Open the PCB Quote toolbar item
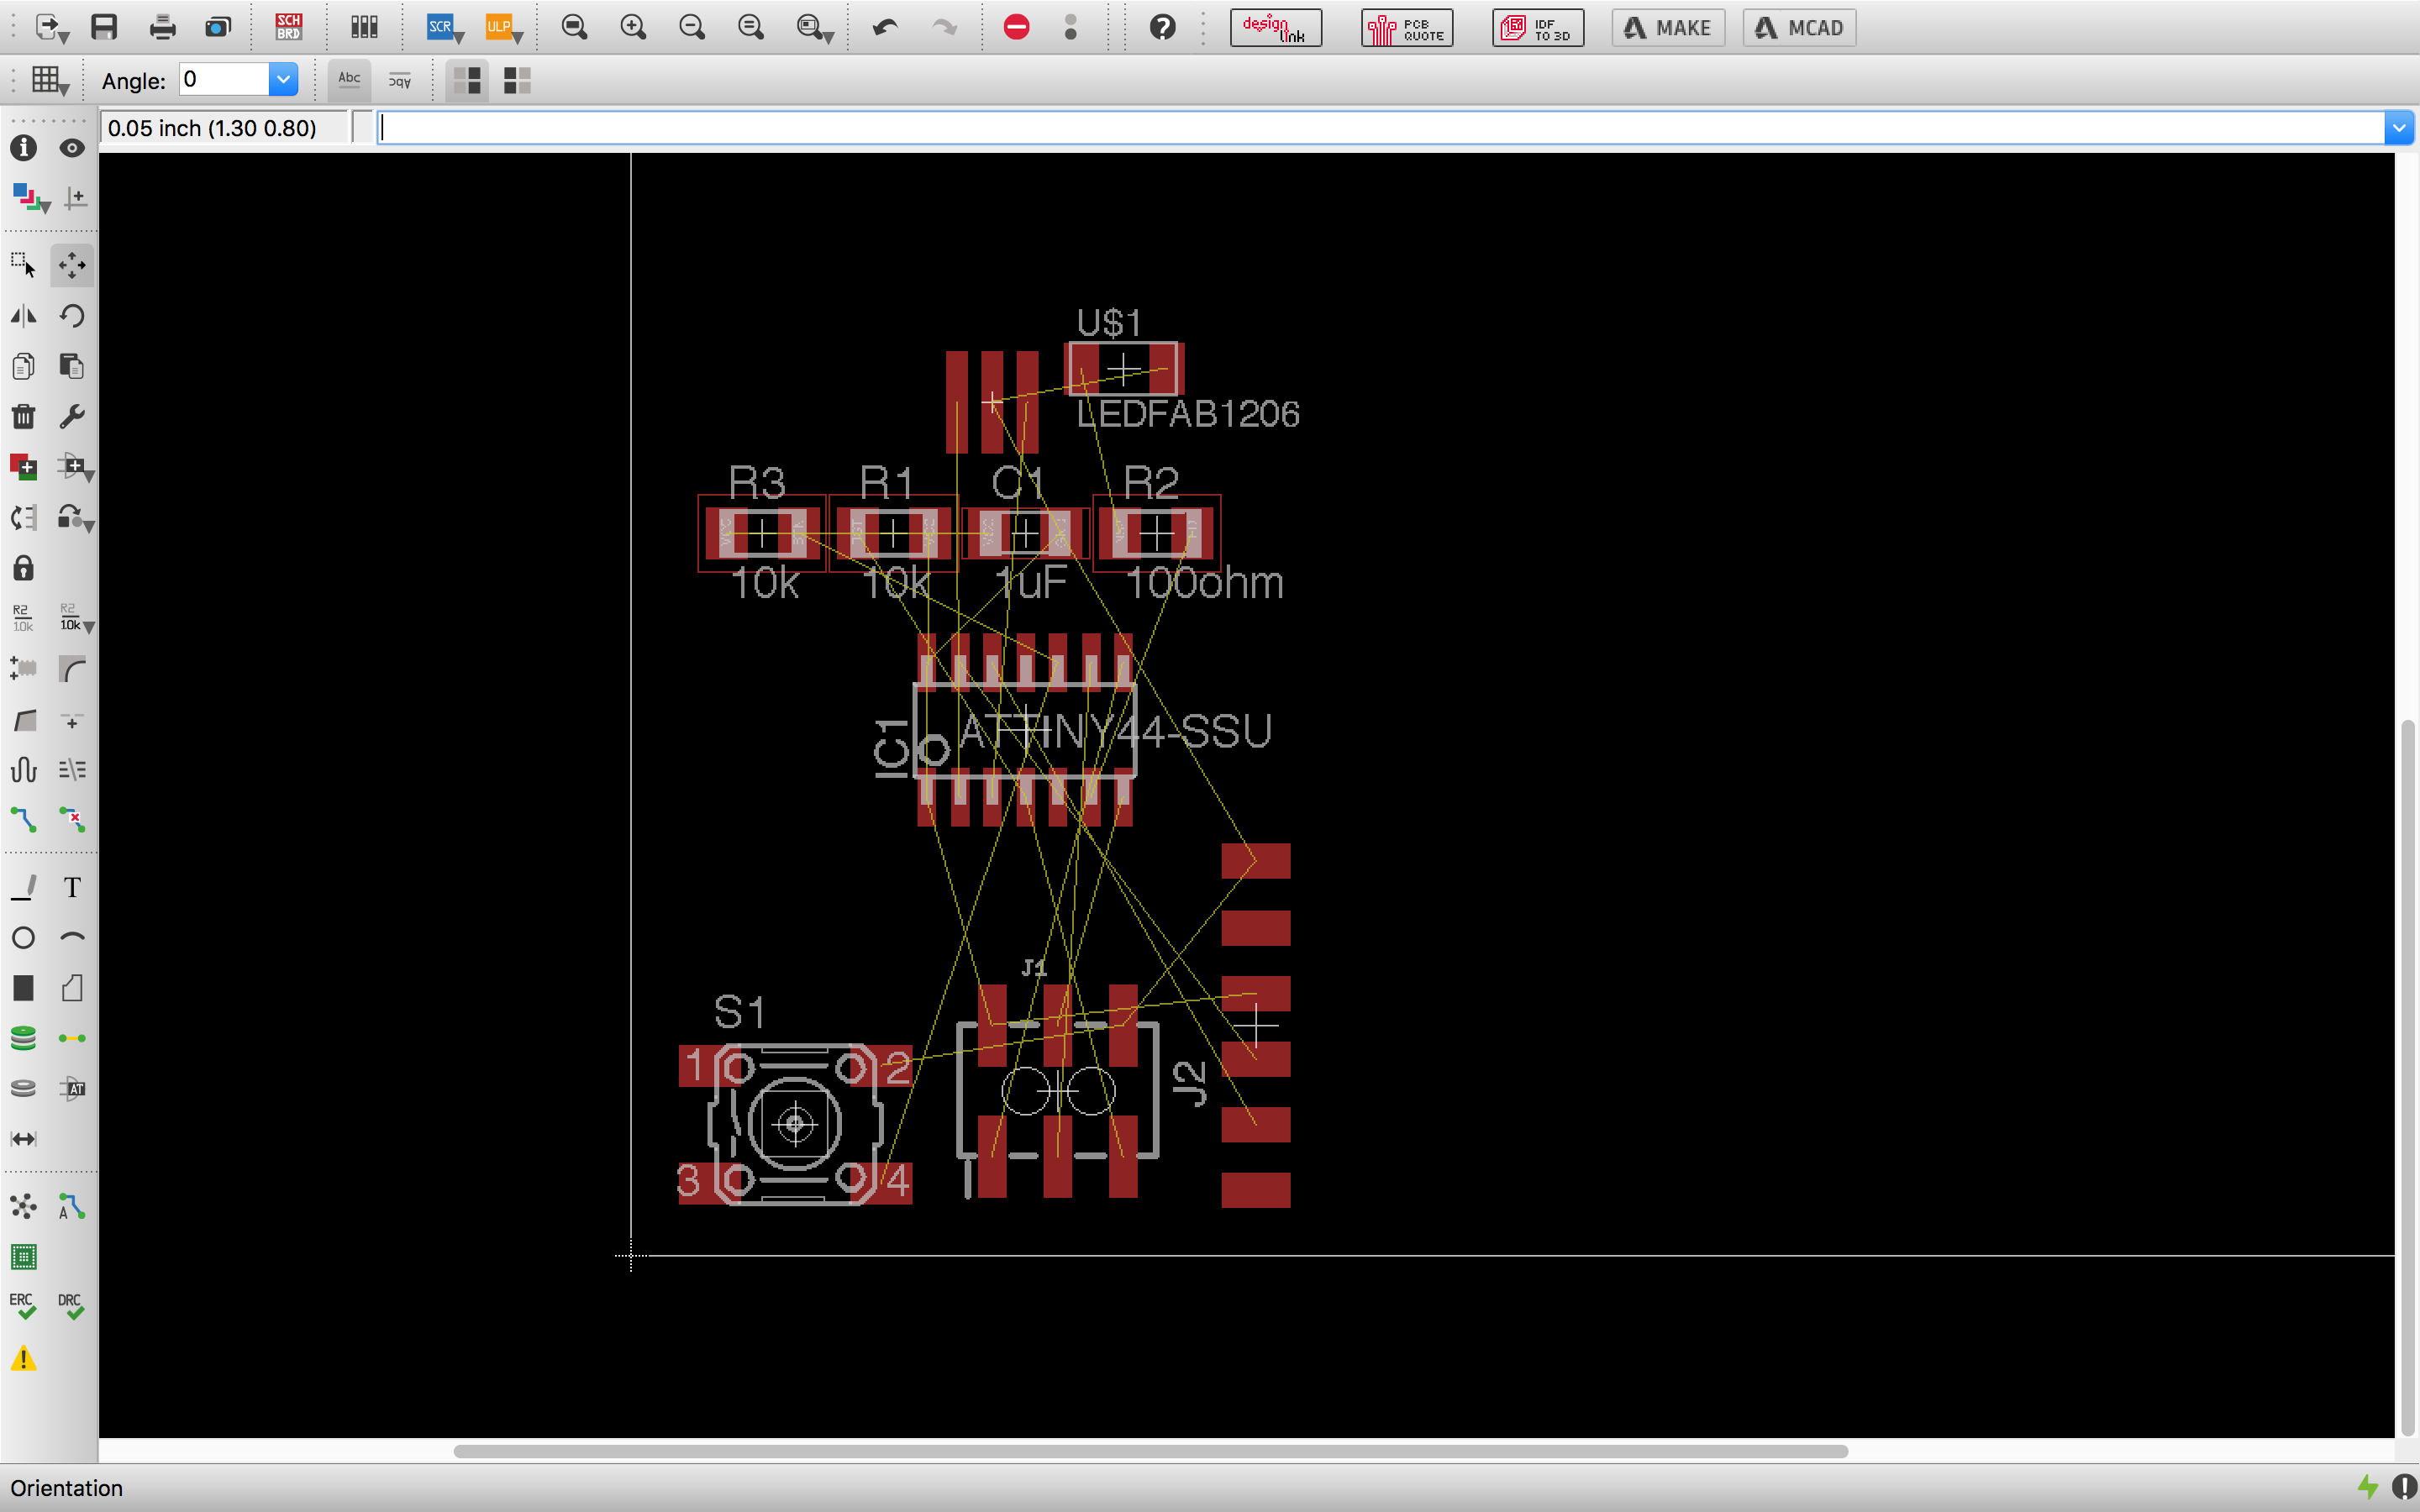Image resolution: width=2420 pixels, height=1512 pixels. point(1406,28)
